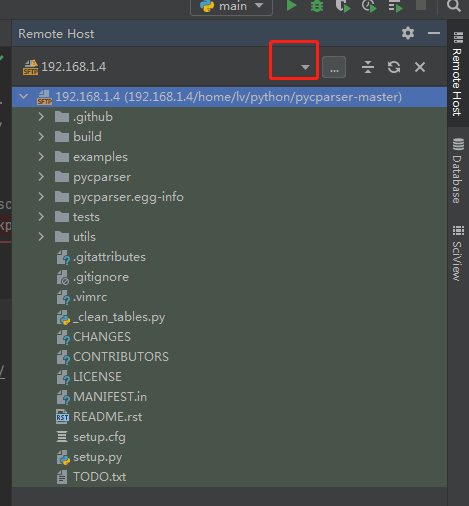
Task: Click the profile run icon in toolbar
Action: [369, 6]
